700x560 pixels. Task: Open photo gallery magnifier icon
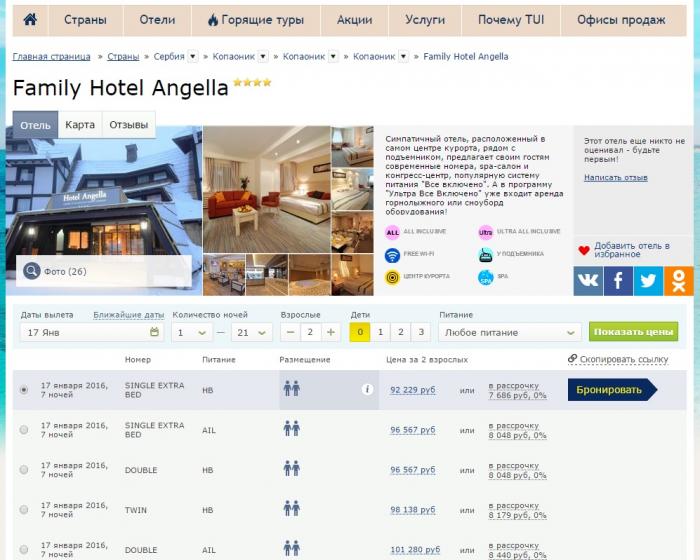point(32,271)
